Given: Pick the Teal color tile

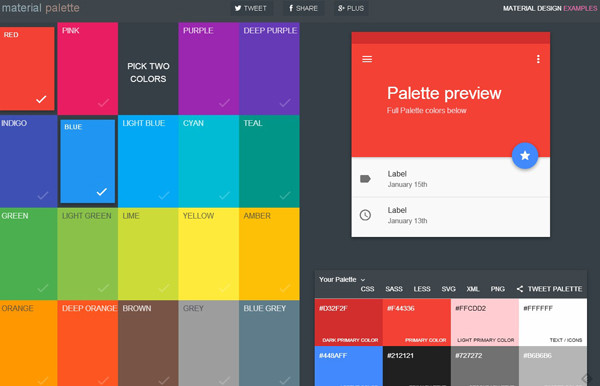Looking at the screenshot, I should point(269,161).
